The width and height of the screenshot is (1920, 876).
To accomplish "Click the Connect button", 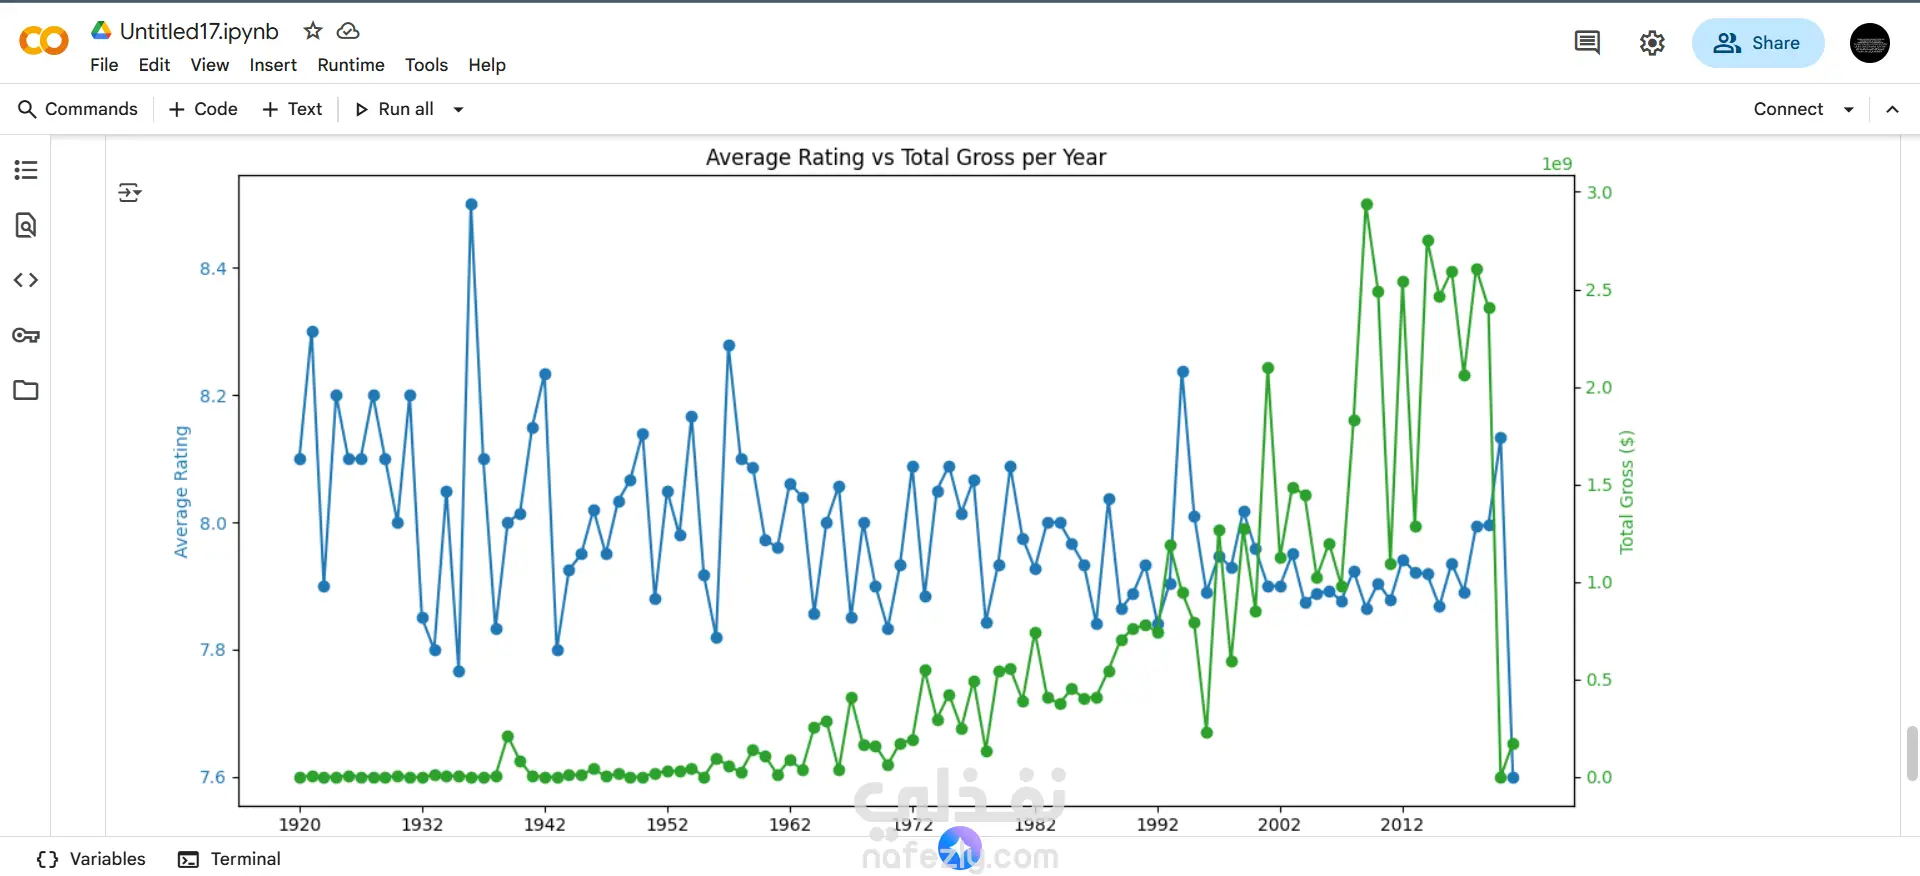I will (1788, 109).
